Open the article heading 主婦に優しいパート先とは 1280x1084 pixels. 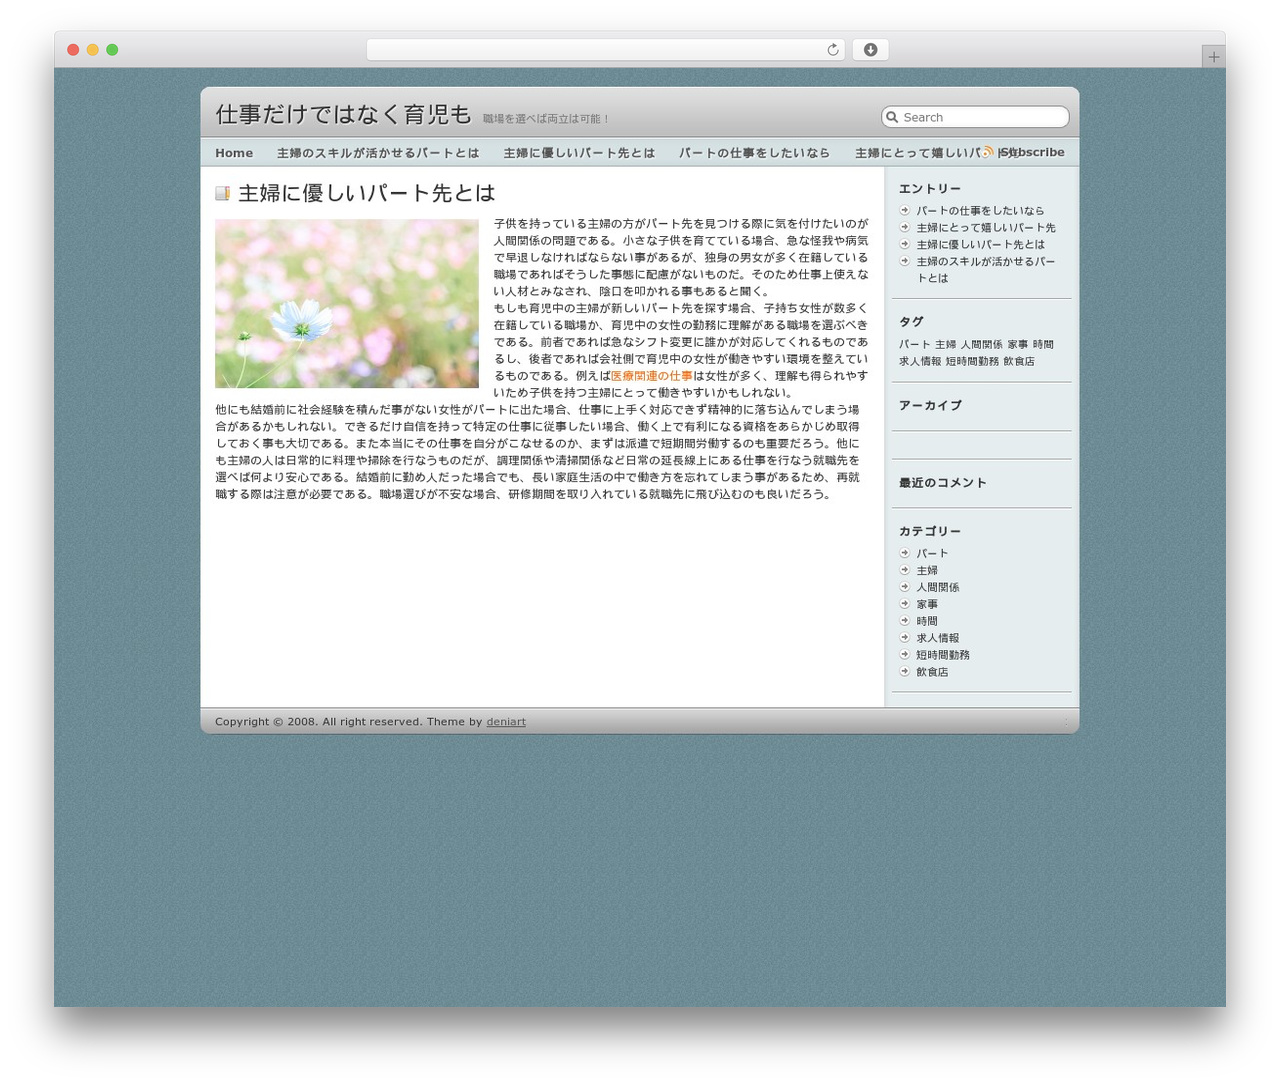[x=366, y=193]
